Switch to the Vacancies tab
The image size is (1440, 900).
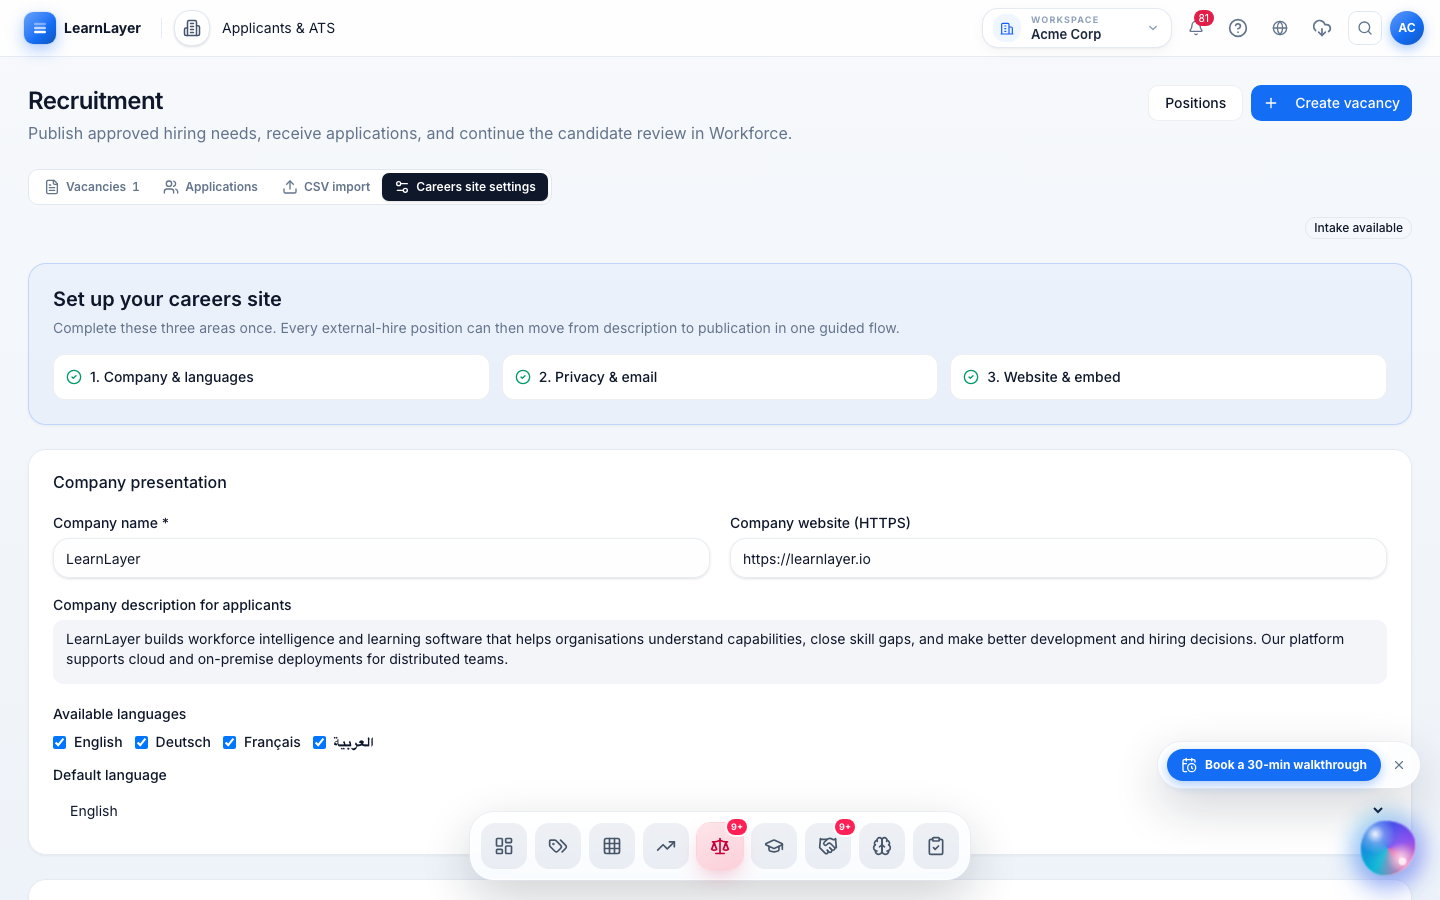[x=92, y=187]
